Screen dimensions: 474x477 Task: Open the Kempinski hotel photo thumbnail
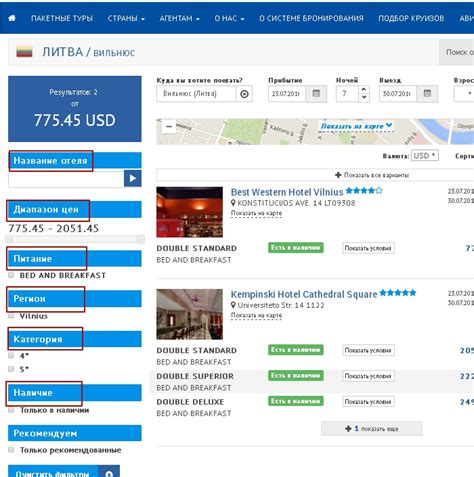pyautogui.click(x=189, y=314)
